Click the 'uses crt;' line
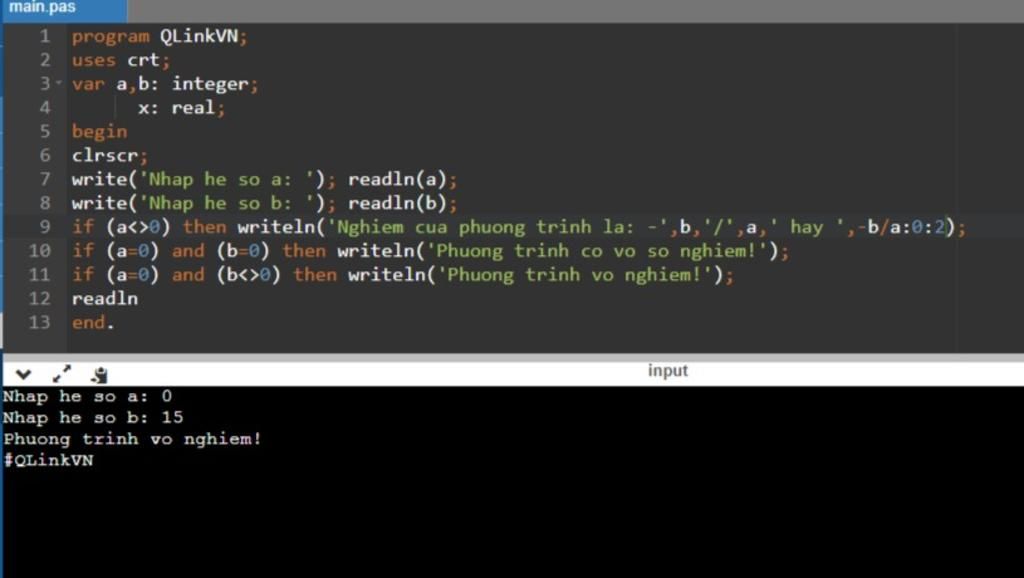 coord(121,61)
